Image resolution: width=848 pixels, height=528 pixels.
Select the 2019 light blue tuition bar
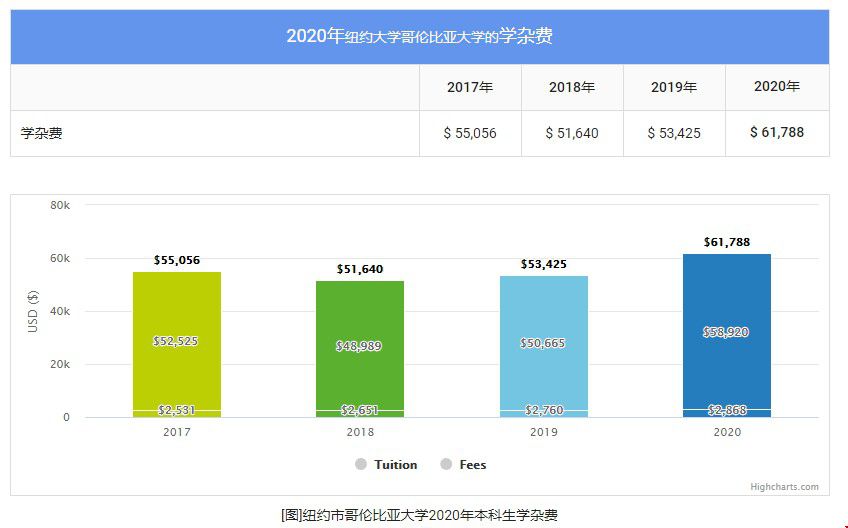coord(544,343)
